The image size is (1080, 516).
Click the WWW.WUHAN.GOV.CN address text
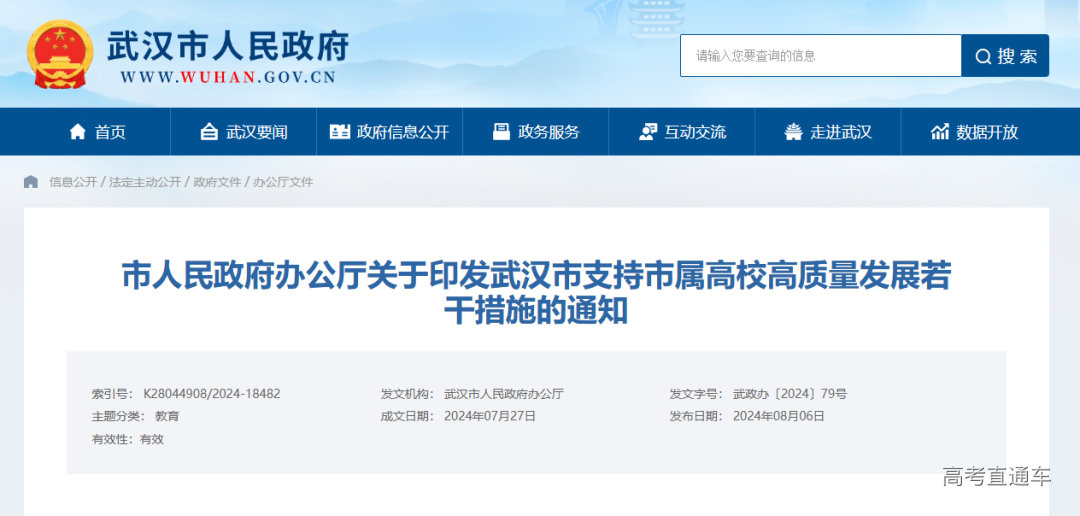228,77
